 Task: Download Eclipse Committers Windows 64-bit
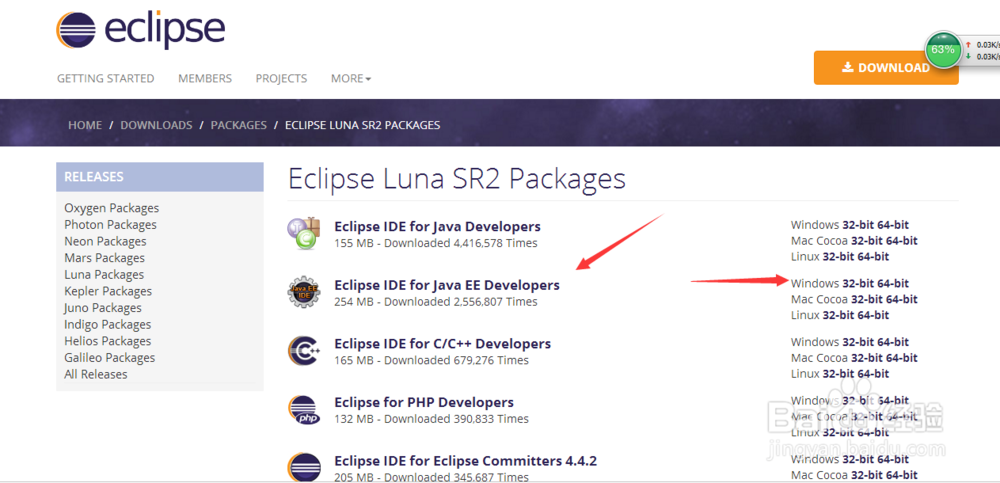(893, 459)
